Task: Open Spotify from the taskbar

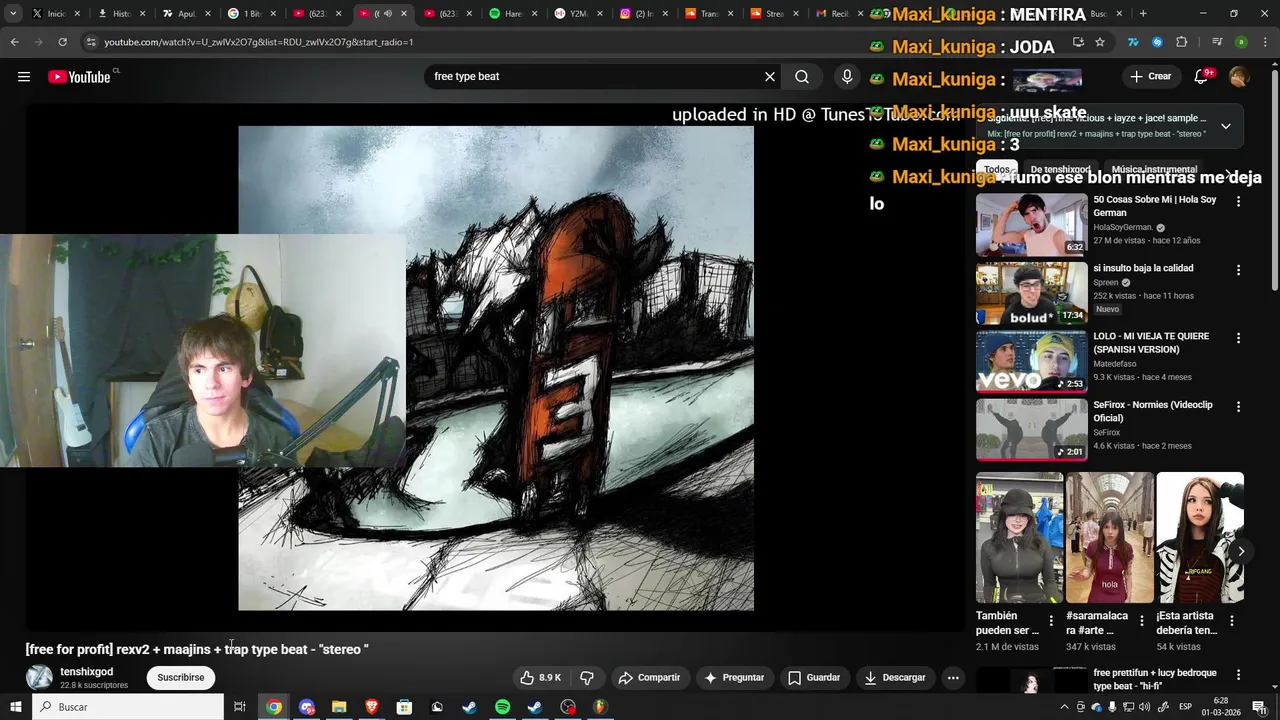Action: 503,707
